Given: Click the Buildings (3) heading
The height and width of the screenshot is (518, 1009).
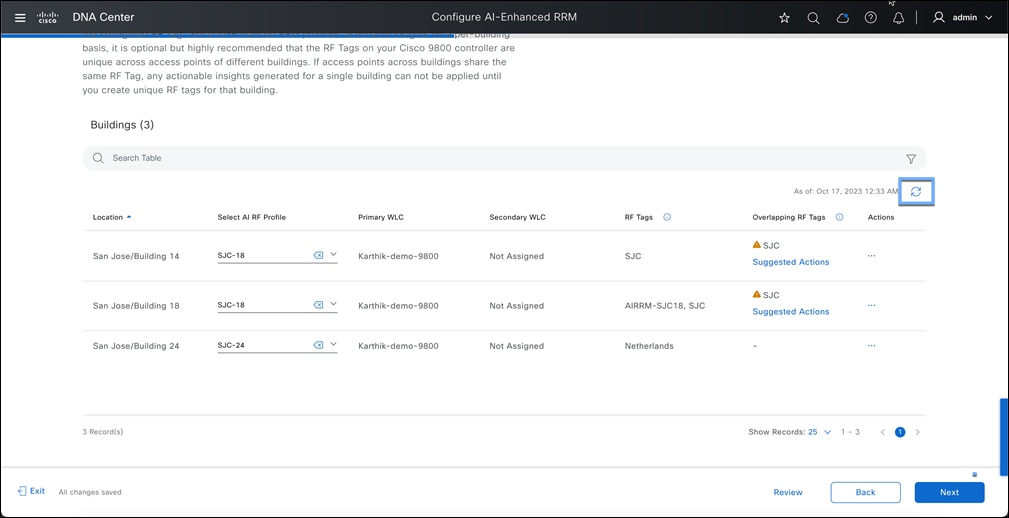Looking at the screenshot, I should 122,125.
